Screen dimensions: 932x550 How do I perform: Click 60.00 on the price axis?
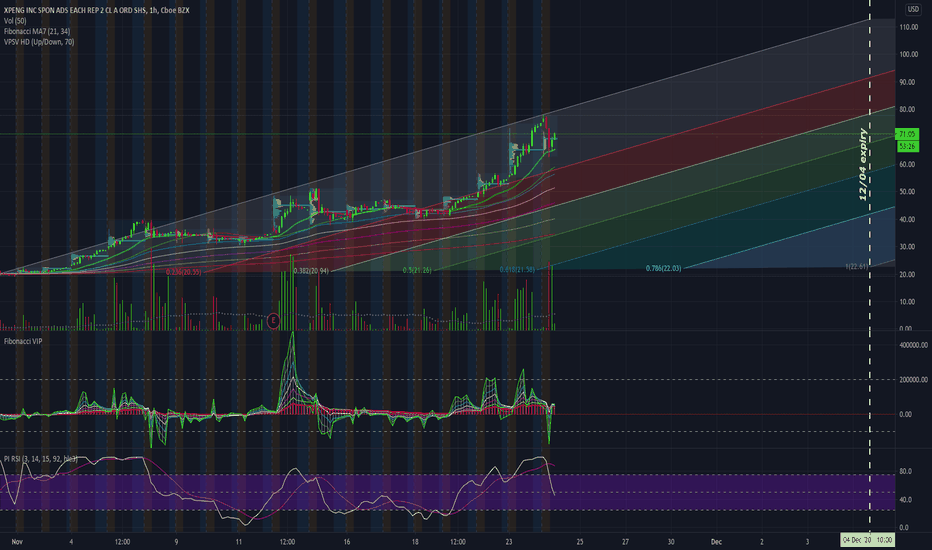(907, 165)
